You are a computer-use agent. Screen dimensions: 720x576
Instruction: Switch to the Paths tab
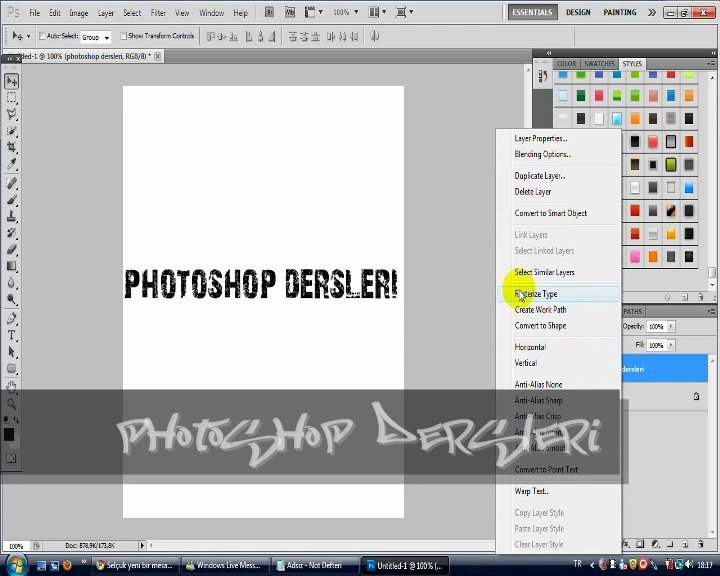632,311
